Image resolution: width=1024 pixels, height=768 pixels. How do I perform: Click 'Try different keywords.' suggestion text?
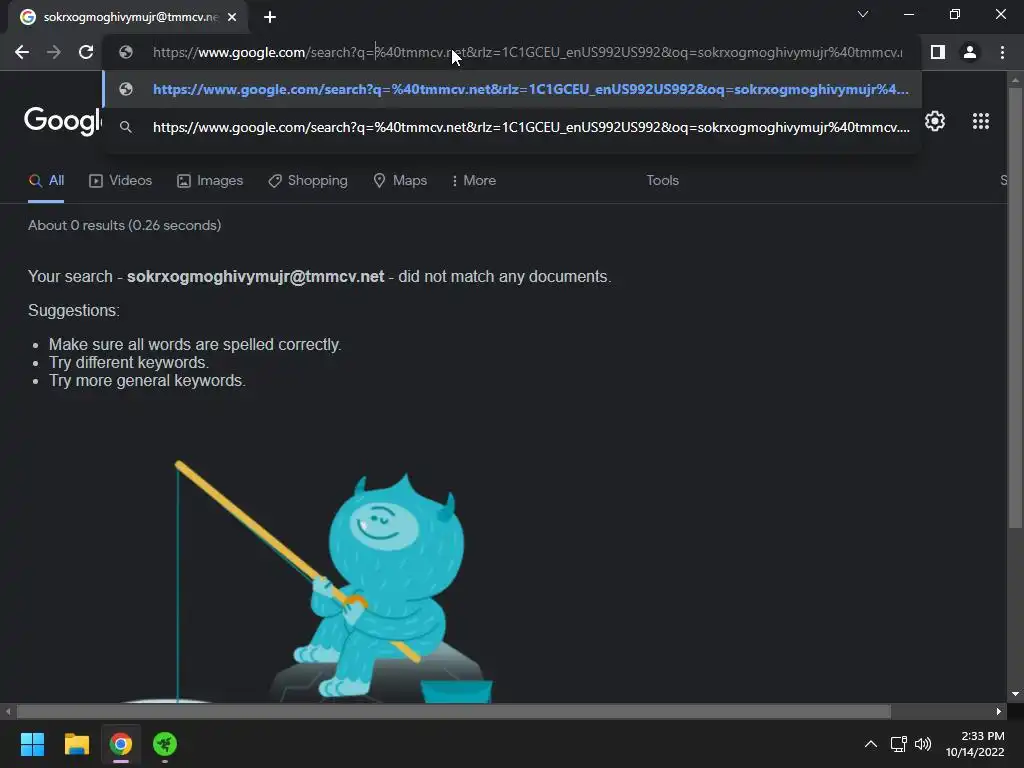click(x=129, y=362)
